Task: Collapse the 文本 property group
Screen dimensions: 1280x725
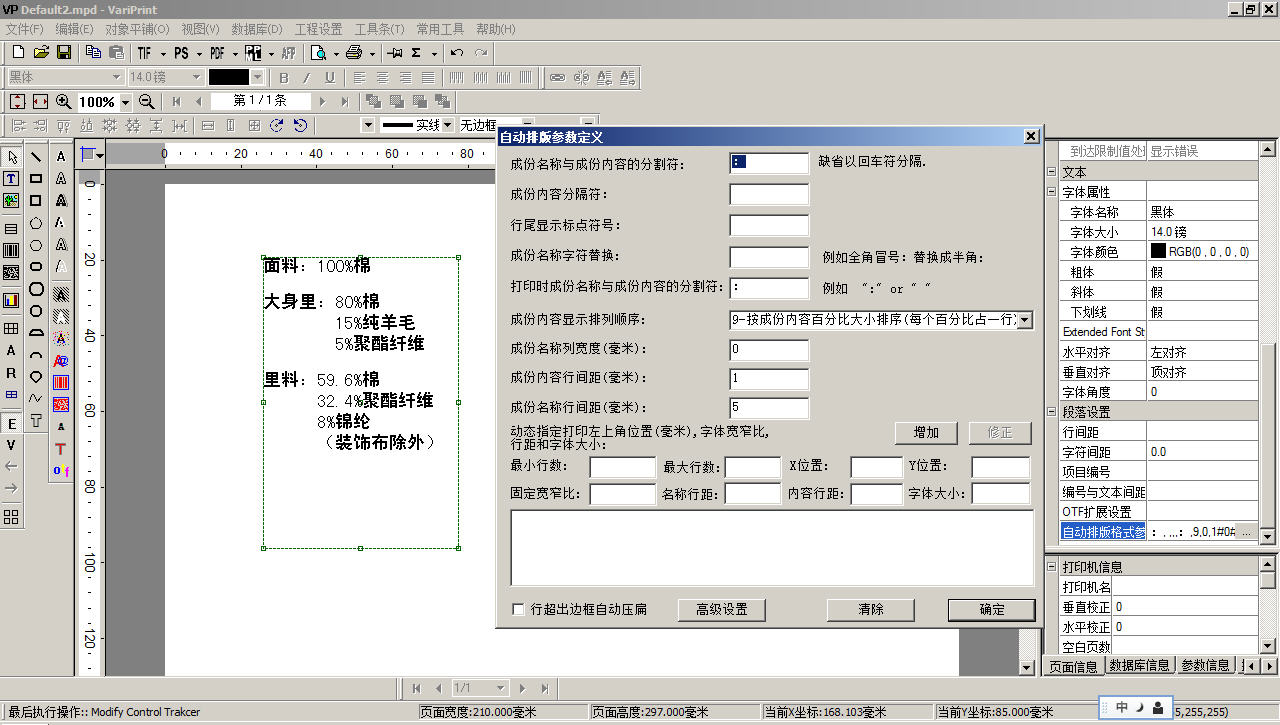Action: click(1051, 171)
